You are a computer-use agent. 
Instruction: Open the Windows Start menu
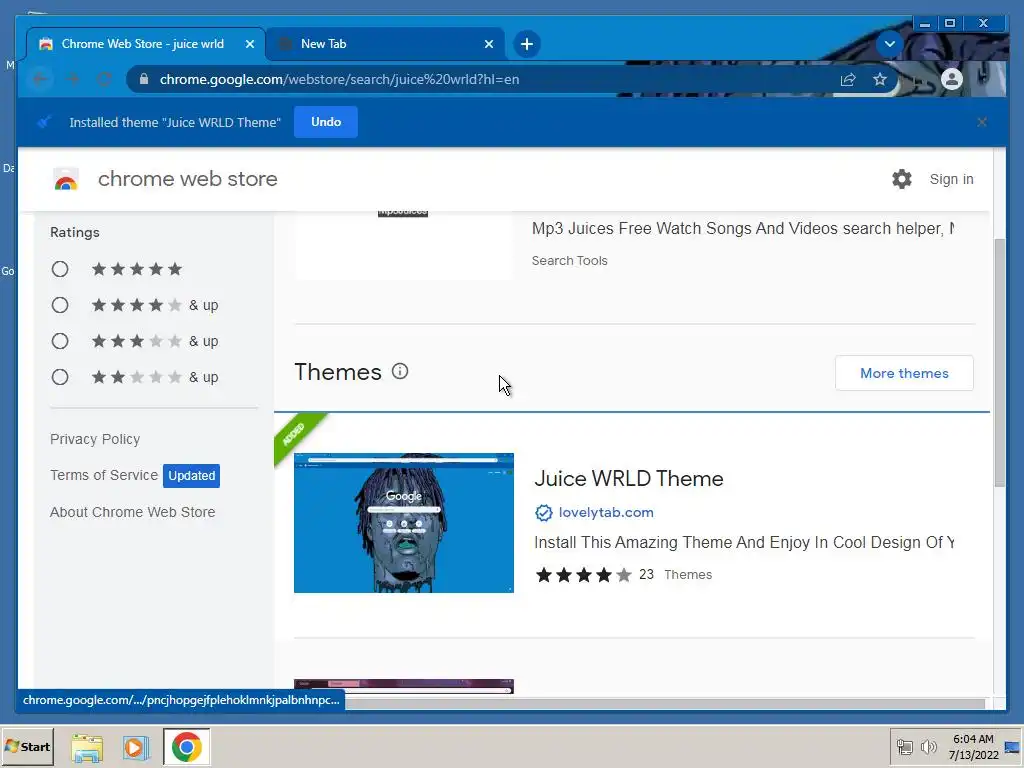click(27, 746)
